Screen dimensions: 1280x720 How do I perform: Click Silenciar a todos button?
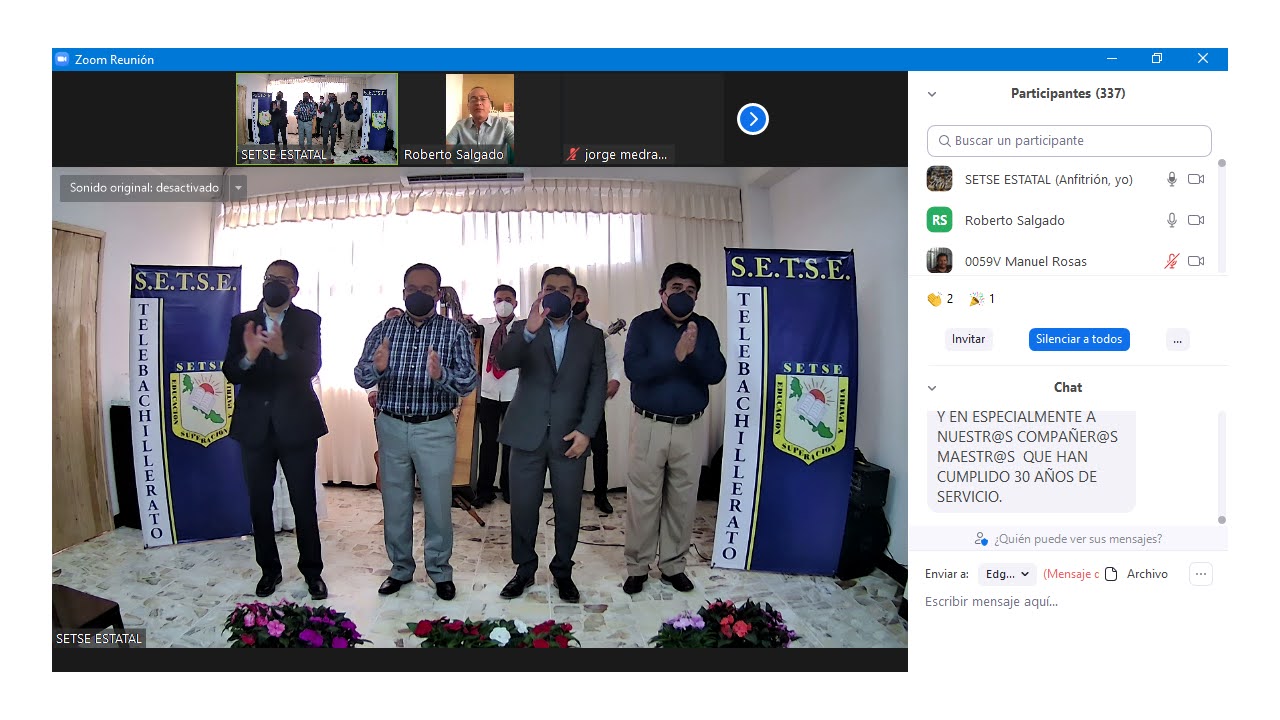click(x=1079, y=339)
